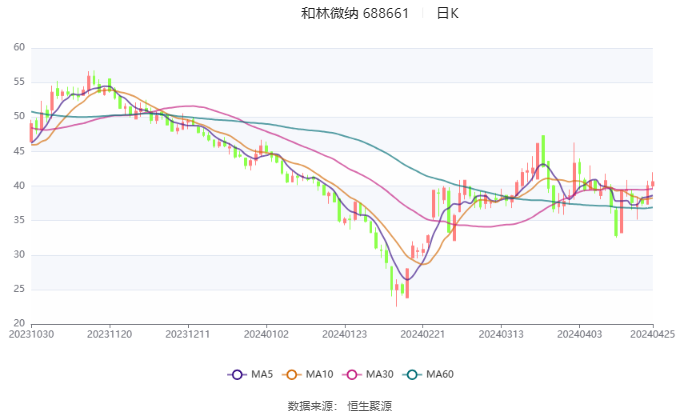
Task: Select the 20231120 x-axis date label
Action: click(109, 335)
